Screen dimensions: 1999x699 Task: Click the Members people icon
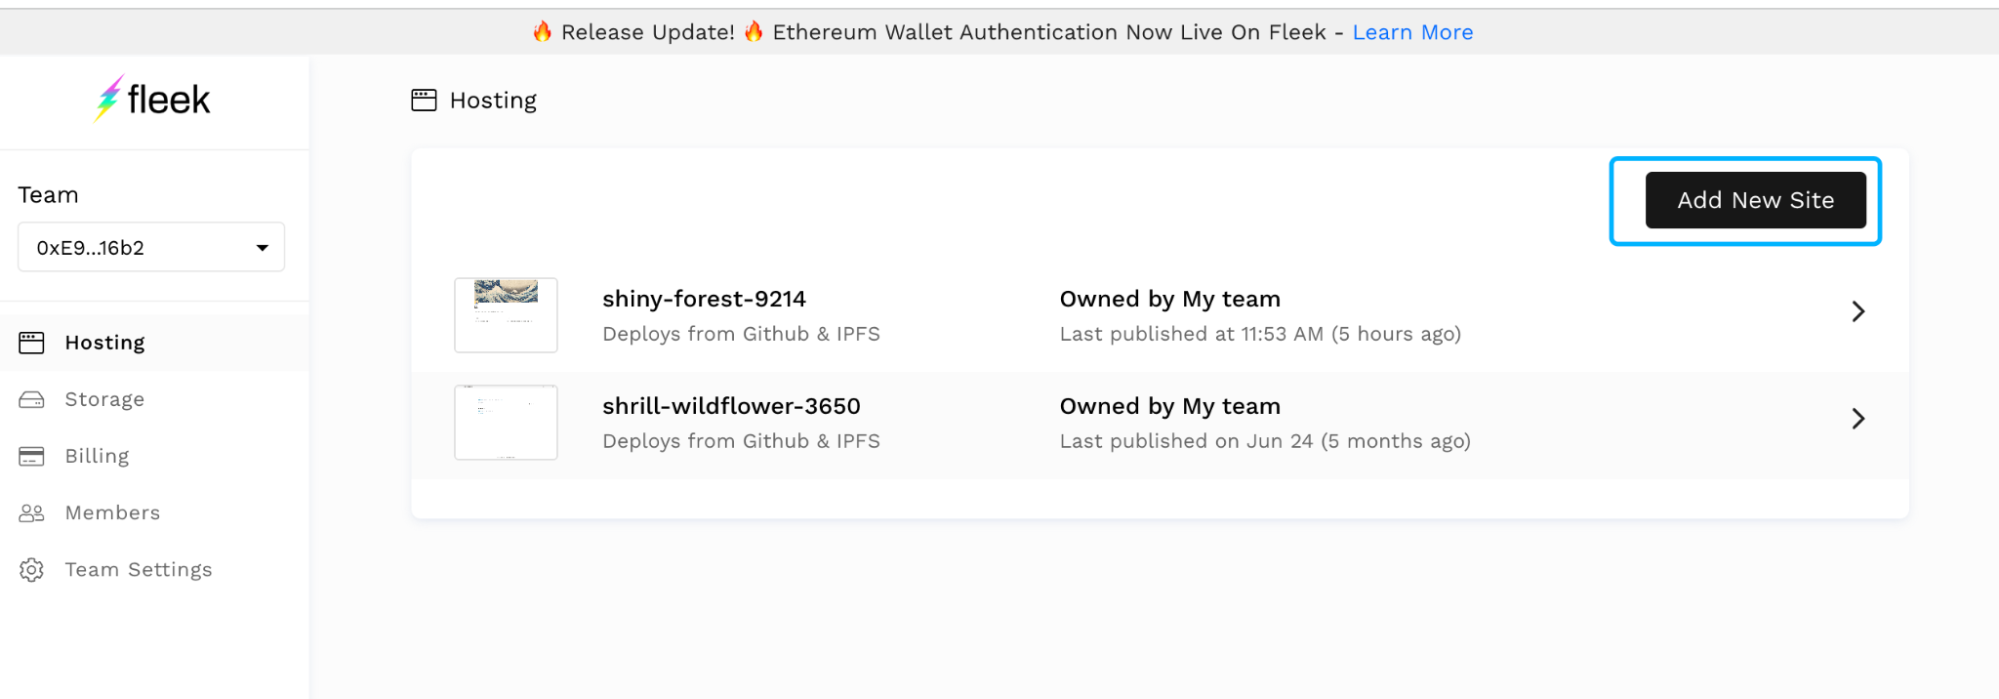(32, 513)
